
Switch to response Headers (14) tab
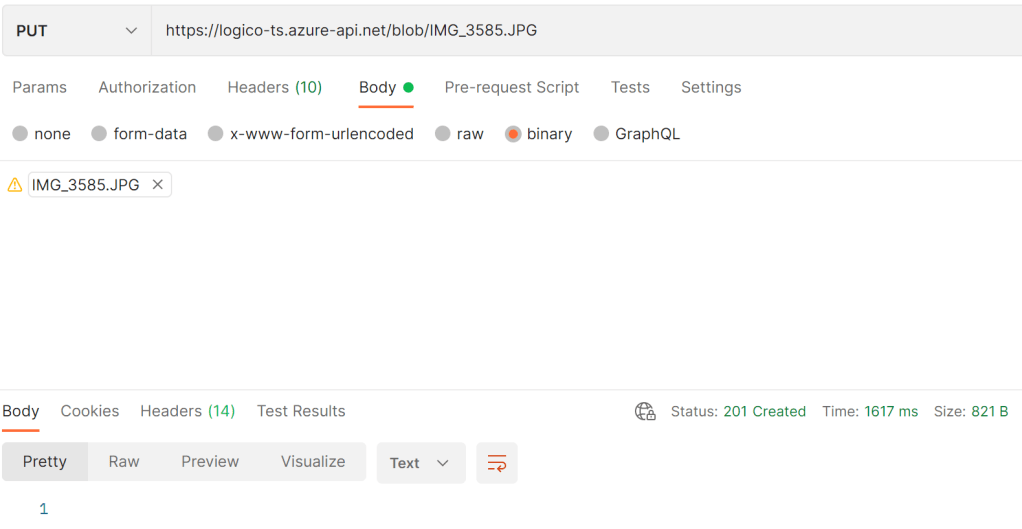187,411
